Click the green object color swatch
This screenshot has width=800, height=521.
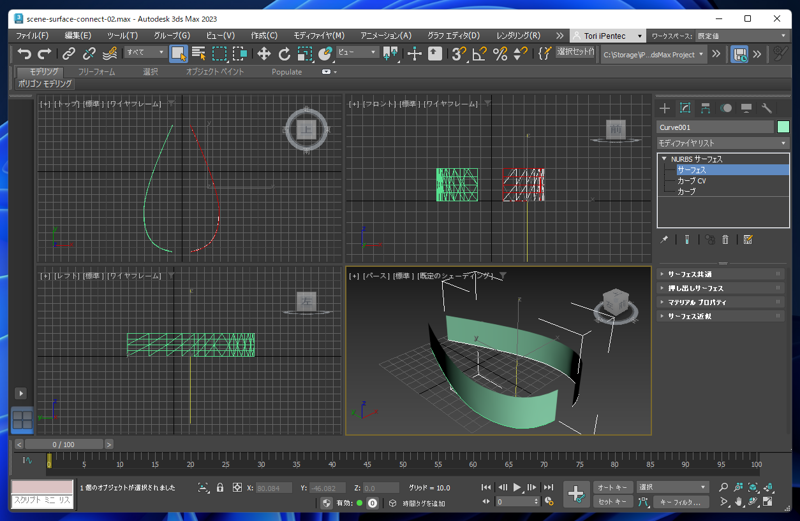click(783, 127)
